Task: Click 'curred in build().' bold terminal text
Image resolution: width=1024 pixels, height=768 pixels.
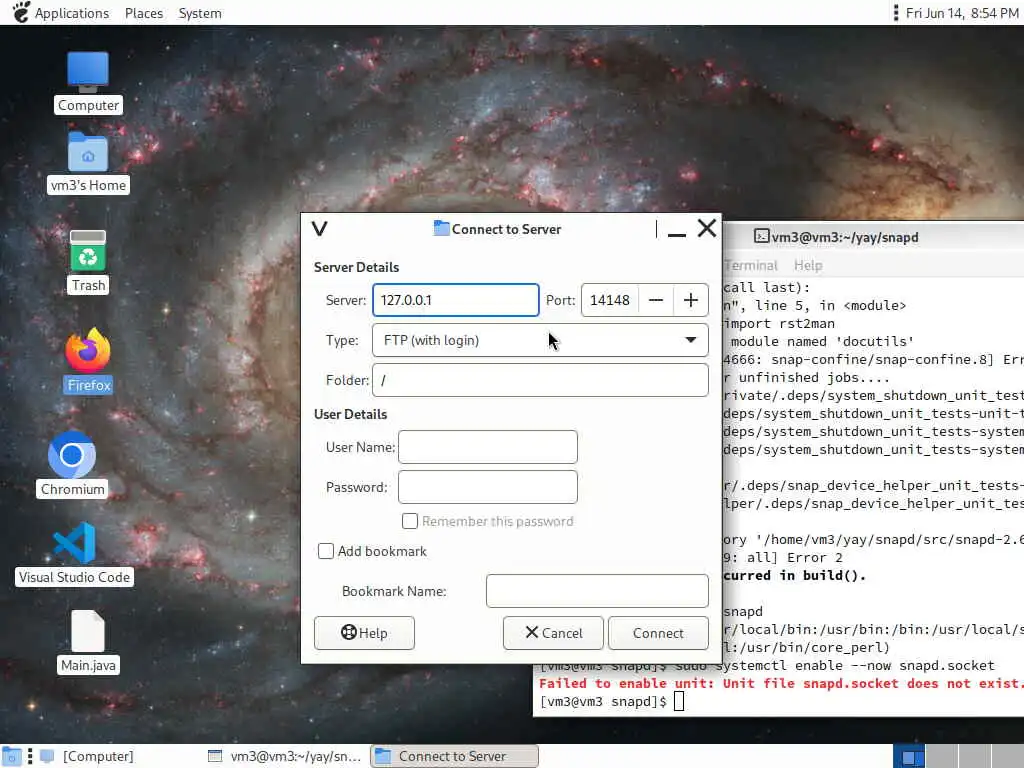Action: click(x=794, y=575)
